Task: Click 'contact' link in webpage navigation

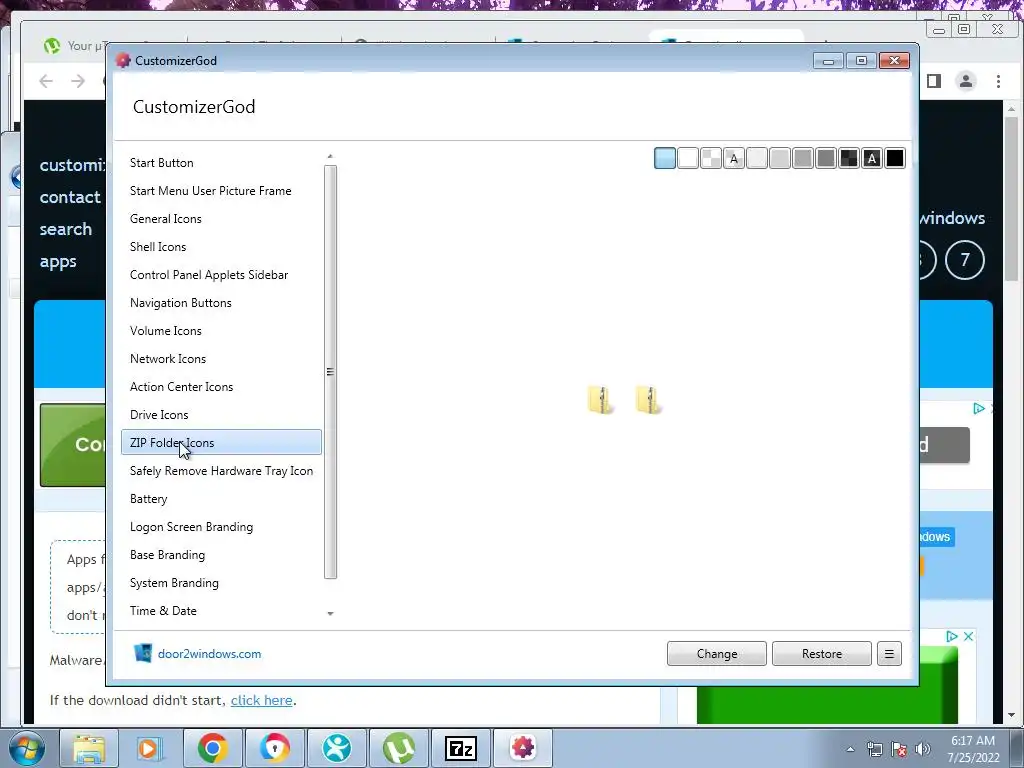Action: point(70,197)
